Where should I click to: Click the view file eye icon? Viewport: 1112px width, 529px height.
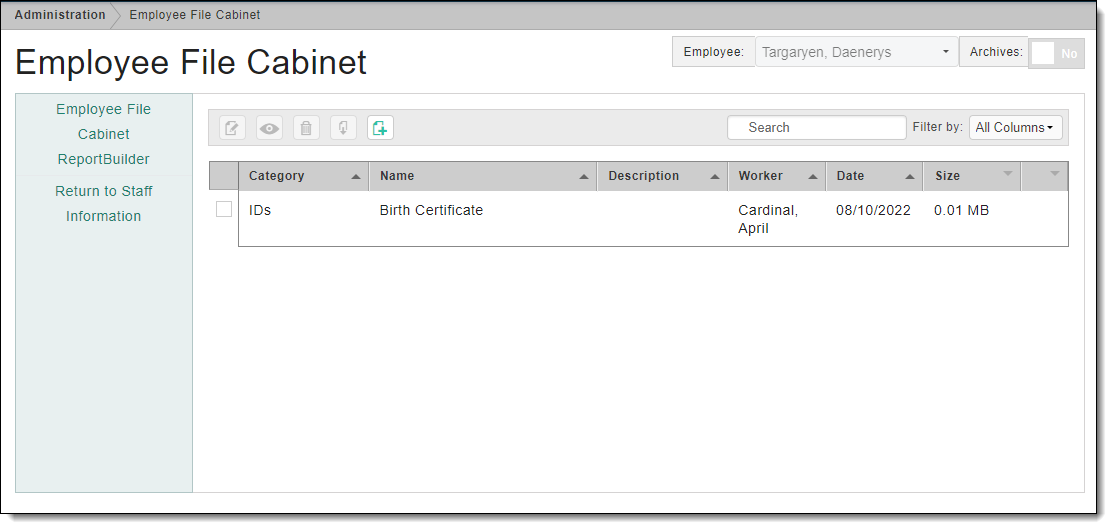tap(269, 128)
